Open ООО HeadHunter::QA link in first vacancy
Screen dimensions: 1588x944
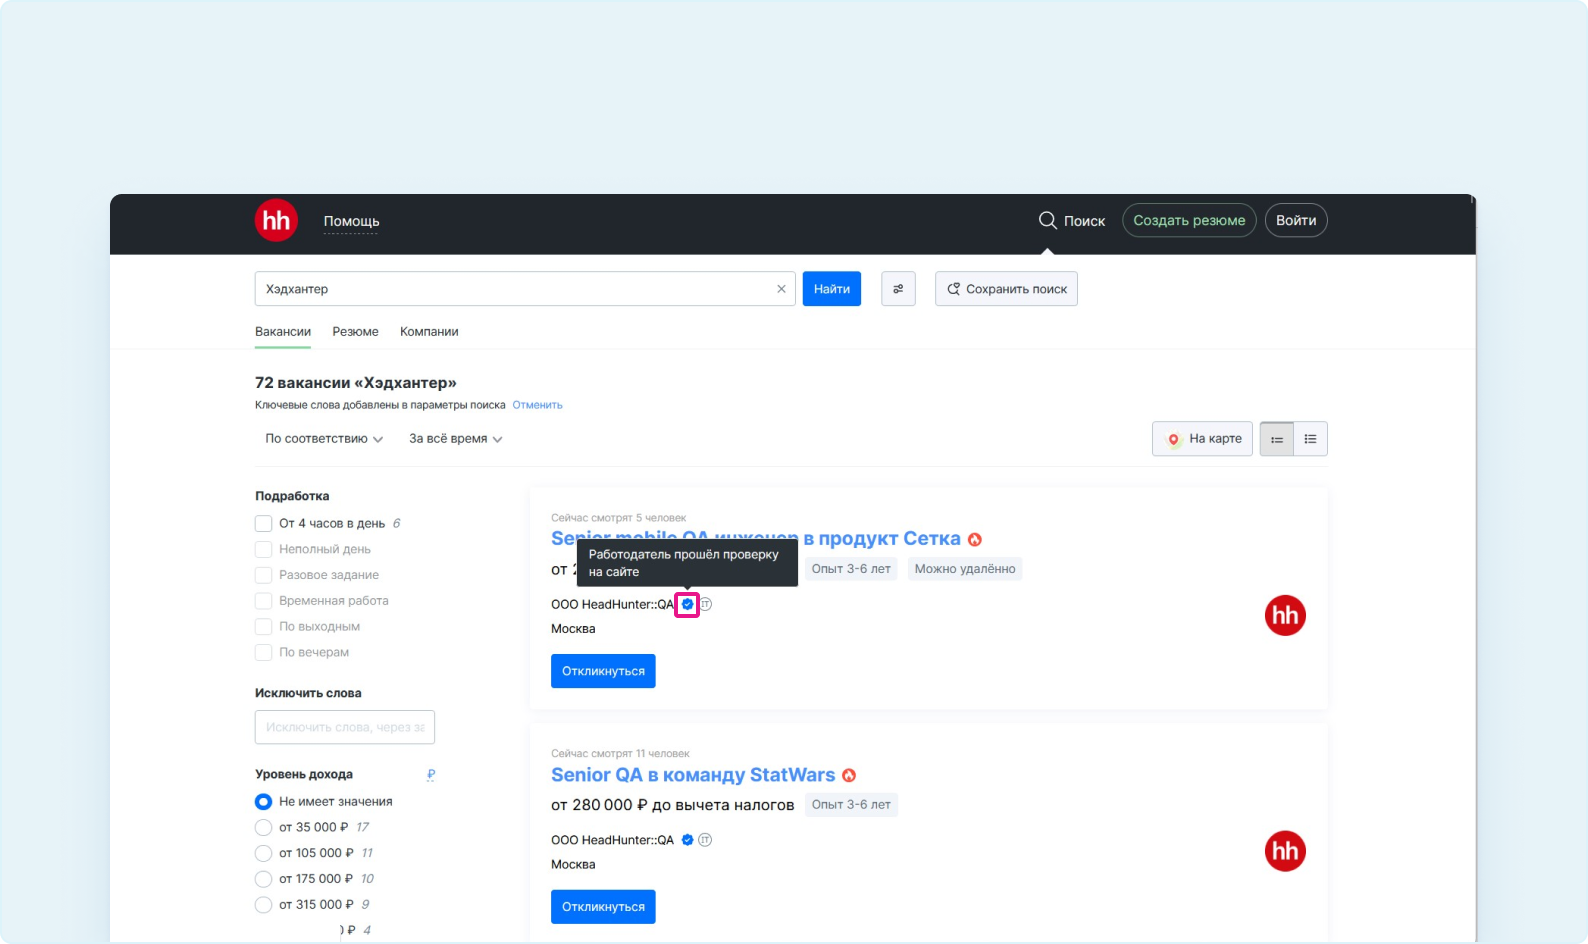coord(612,604)
